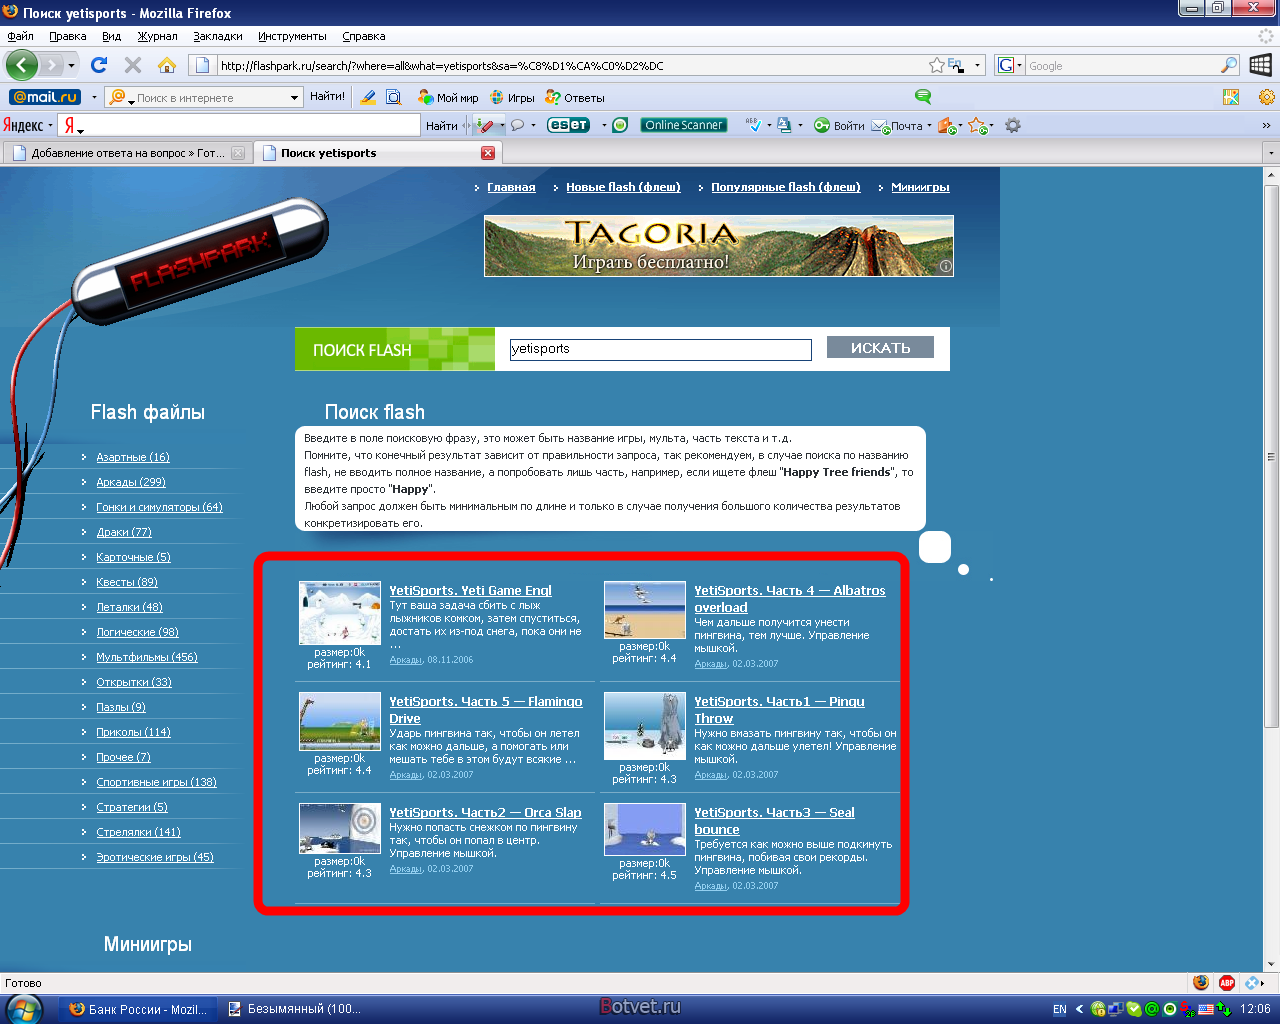Screen dimensions: 1280x1024
Task: Reload the page with the blue refresh arrow
Action: point(99,65)
